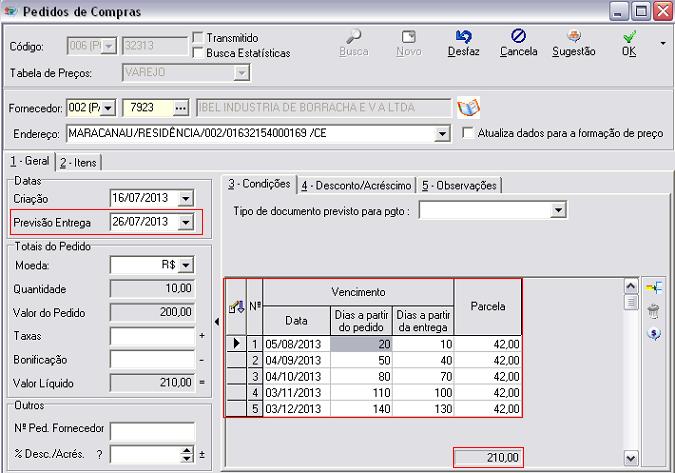Toggle the Busca Estatísticas checkbox
Screen dimensions: 675x473
(x=198, y=52)
